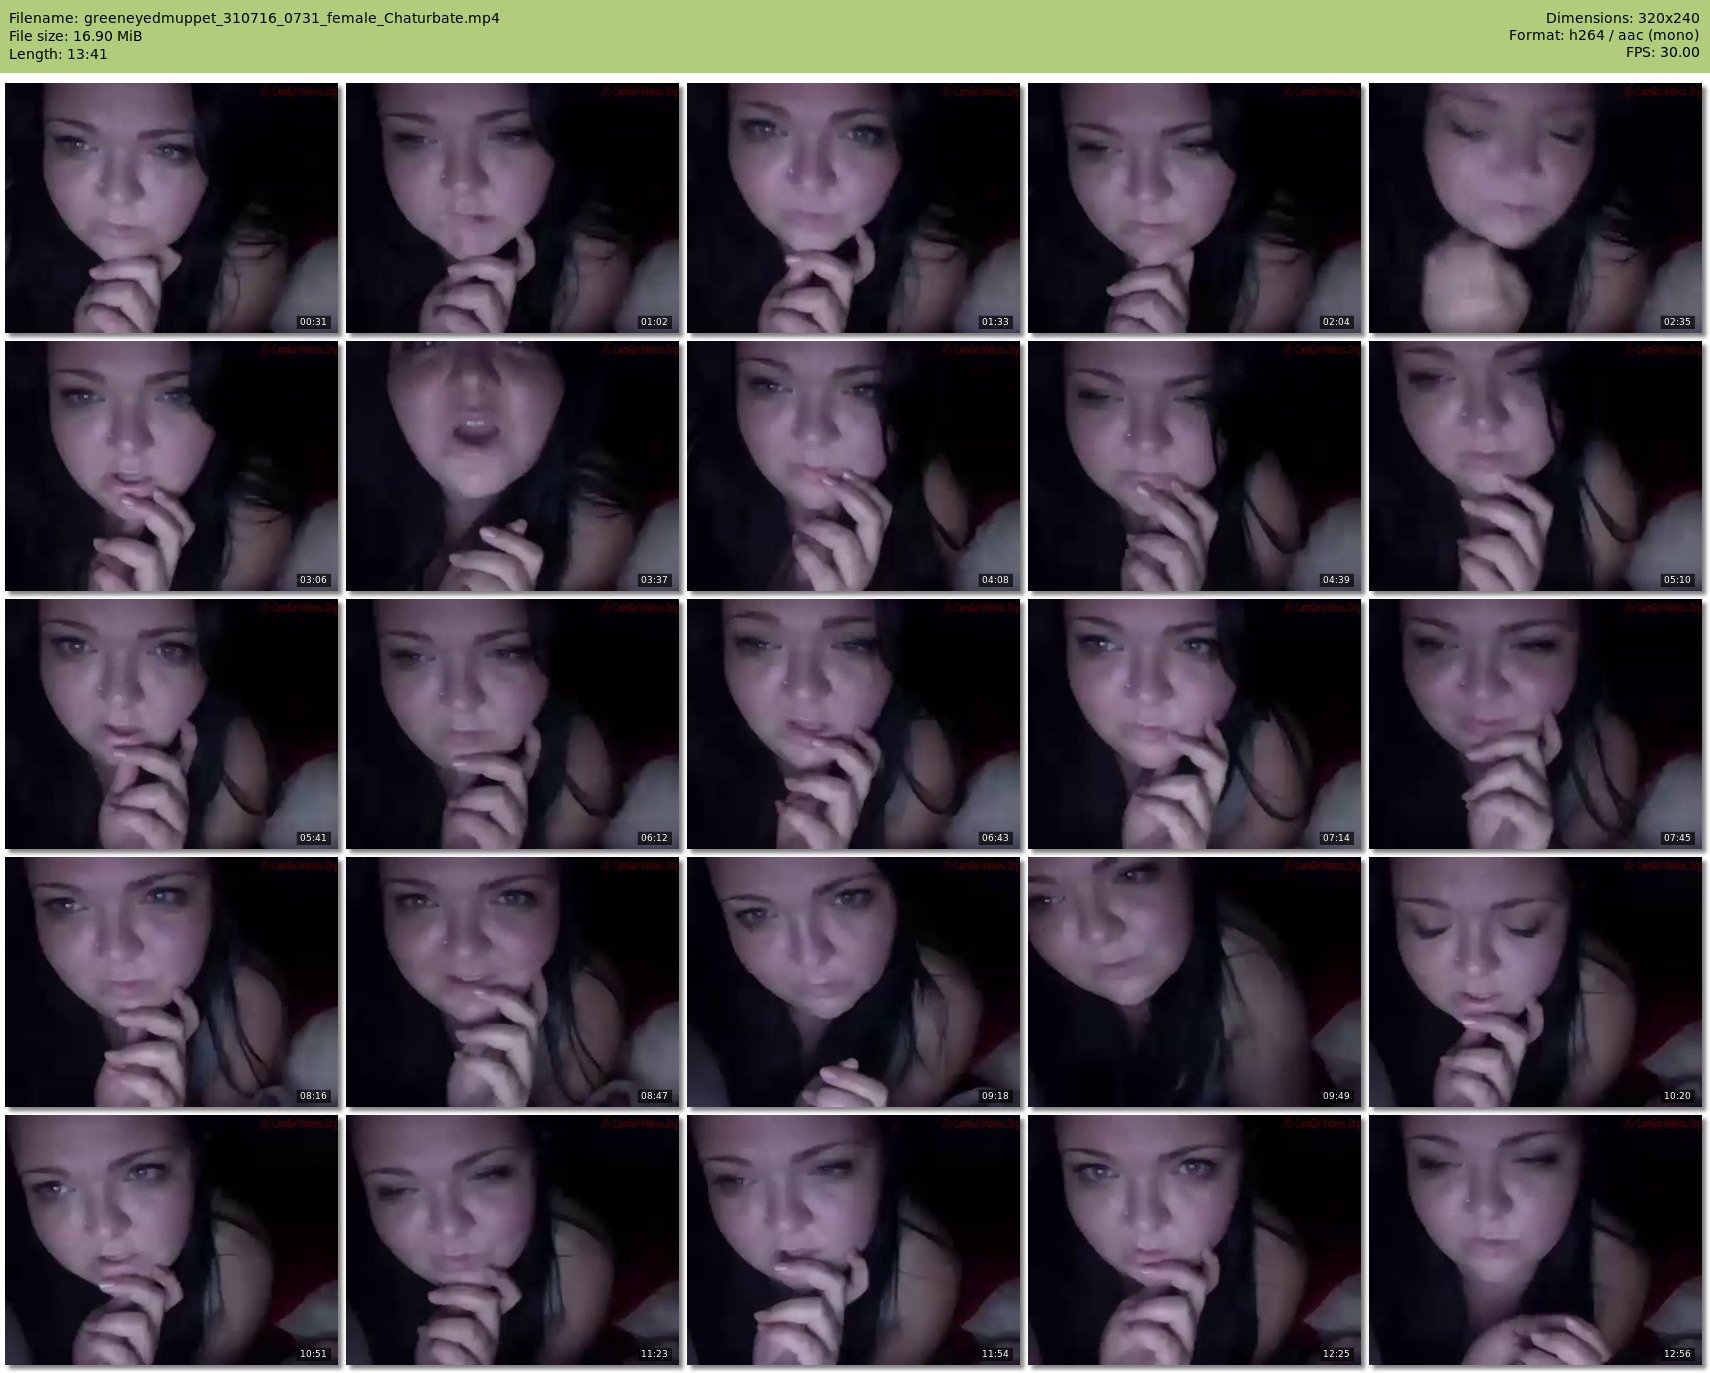Click the Dimensions 320x240 label
Screen dimensions: 1710x1373
[x=1622, y=18]
